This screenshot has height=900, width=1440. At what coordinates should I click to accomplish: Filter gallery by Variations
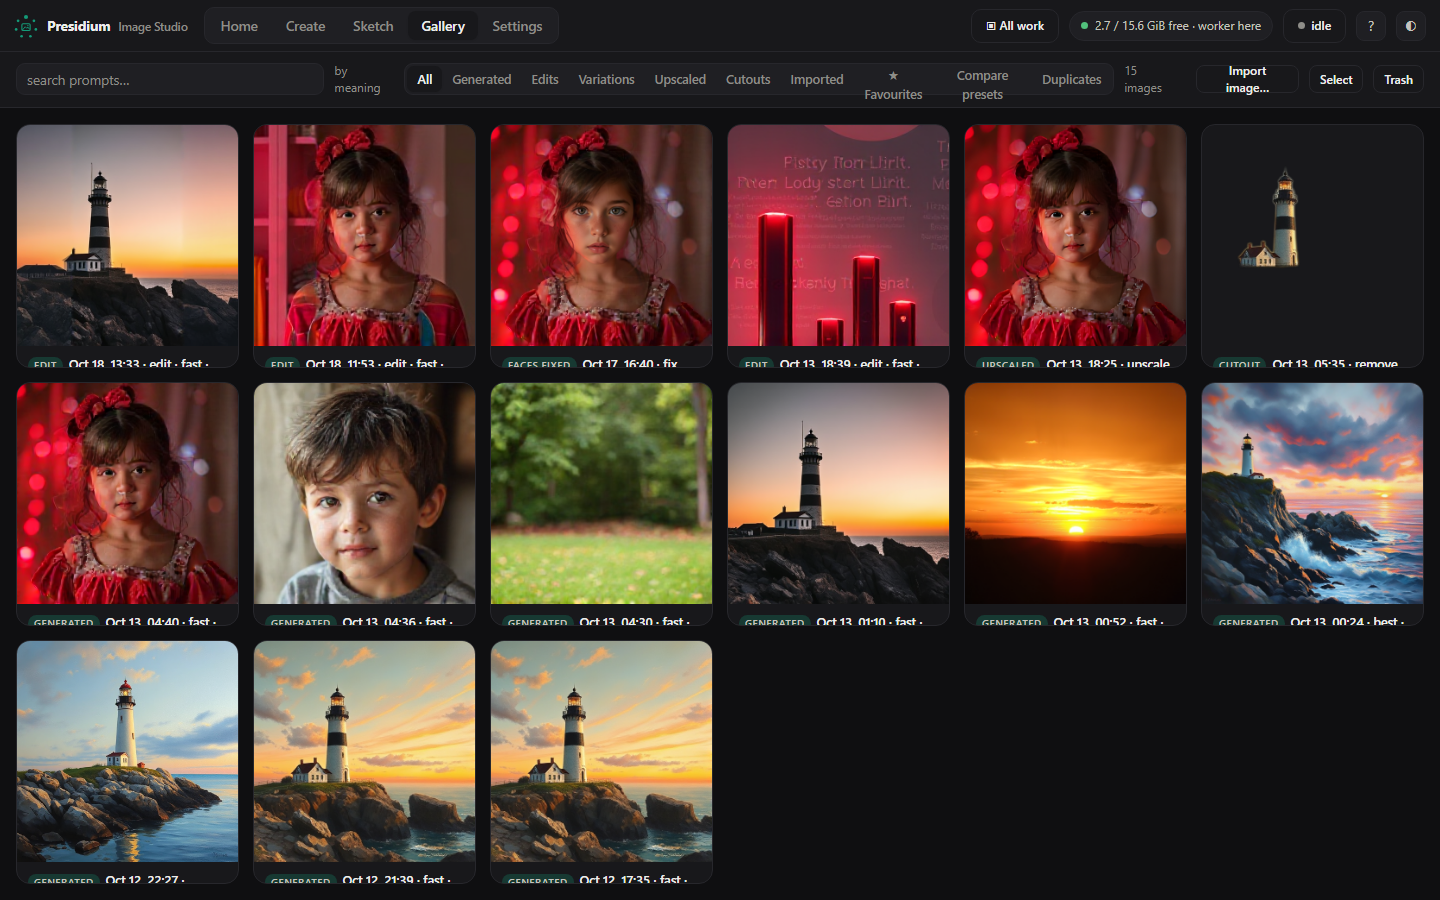point(606,80)
